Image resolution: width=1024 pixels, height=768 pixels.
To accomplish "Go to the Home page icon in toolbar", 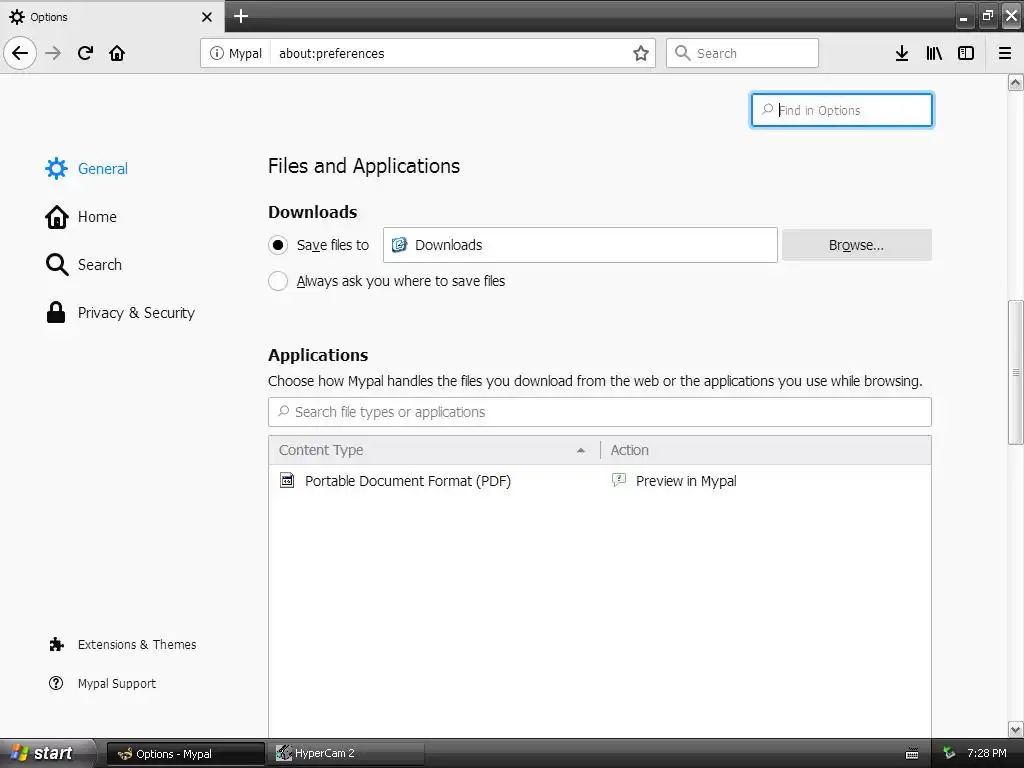I will coord(117,53).
